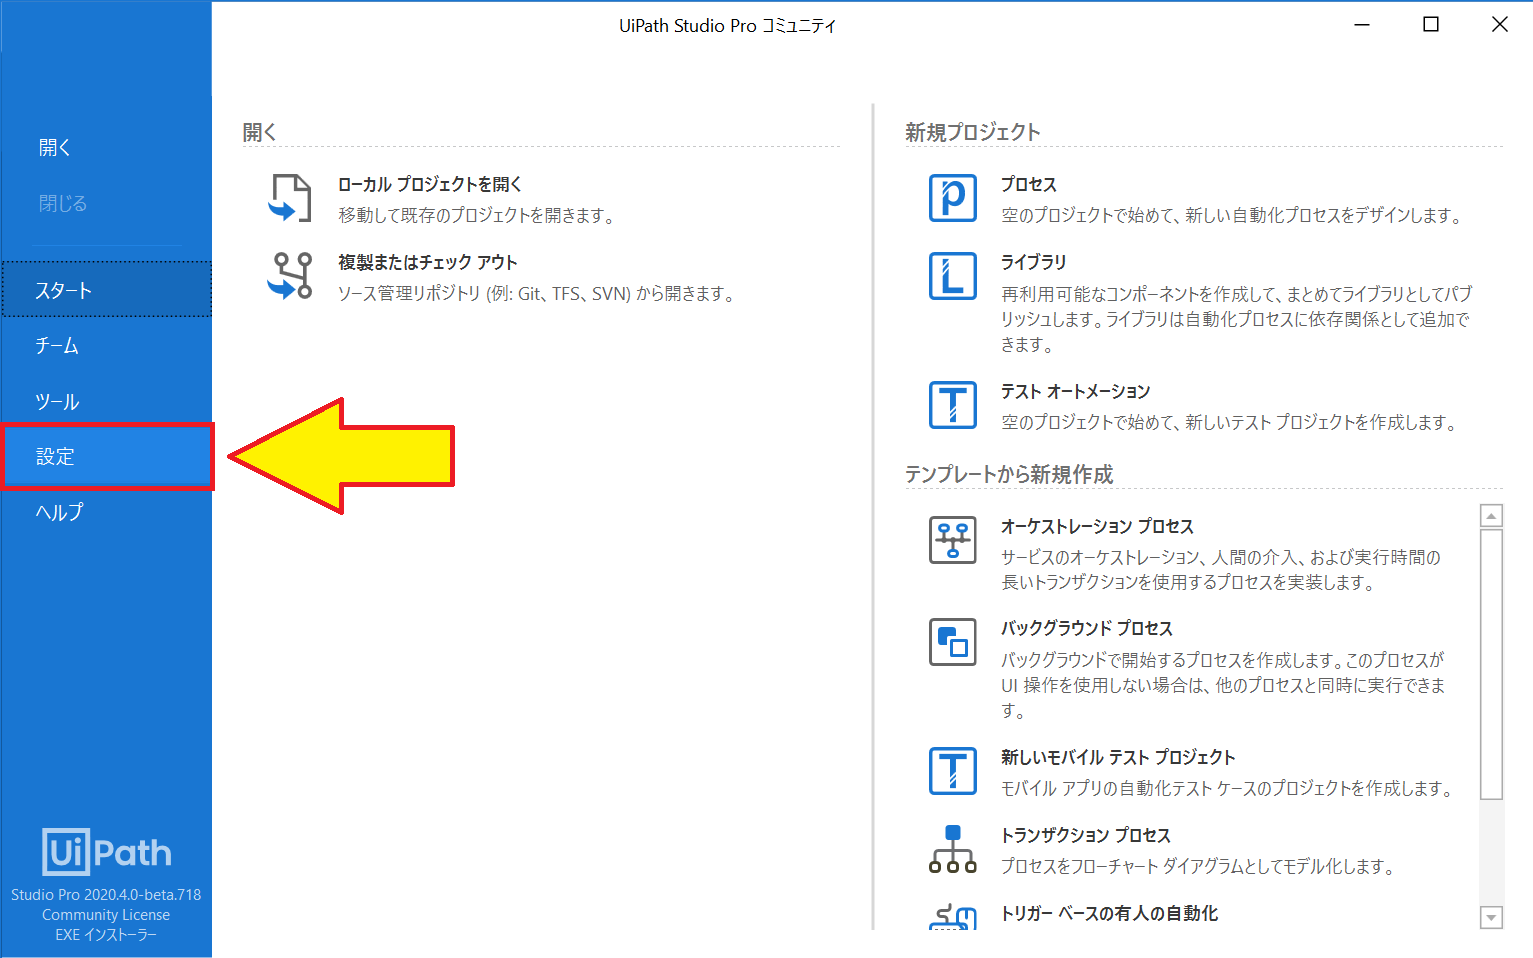The image size is (1533, 958).
Task: Close the UiPath Studio window
Action: click(x=1500, y=25)
